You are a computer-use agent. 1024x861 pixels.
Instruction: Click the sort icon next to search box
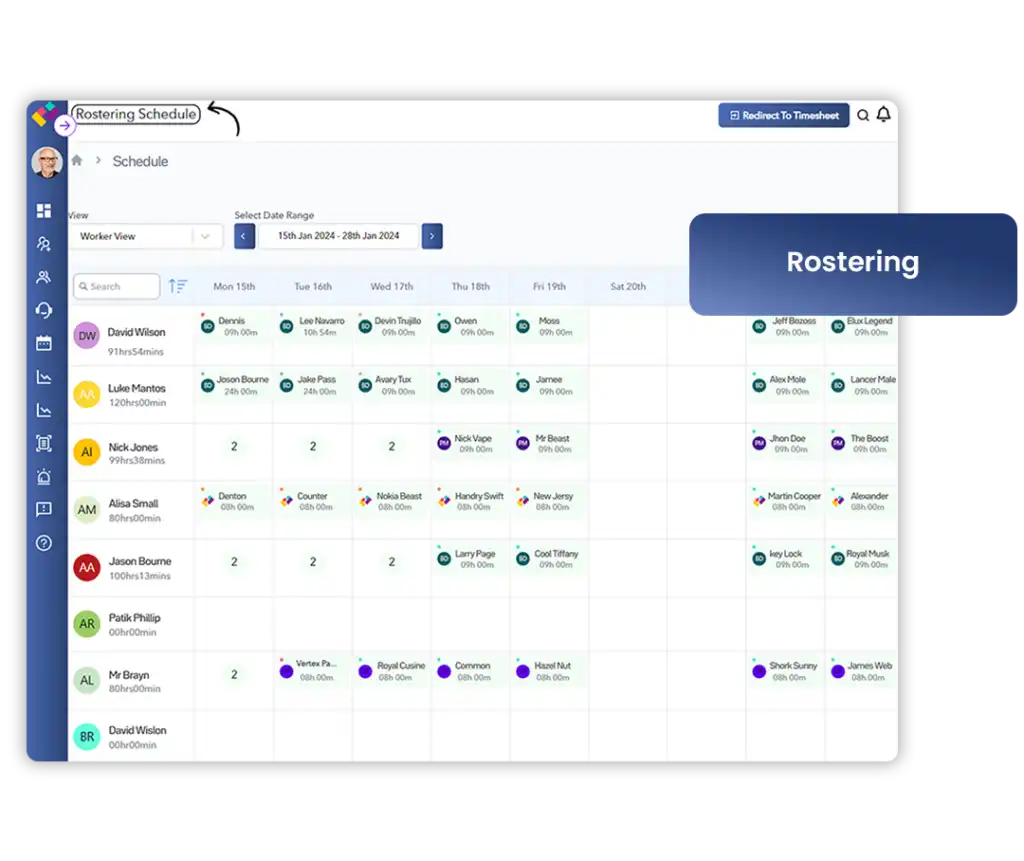[x=178, y=287]
